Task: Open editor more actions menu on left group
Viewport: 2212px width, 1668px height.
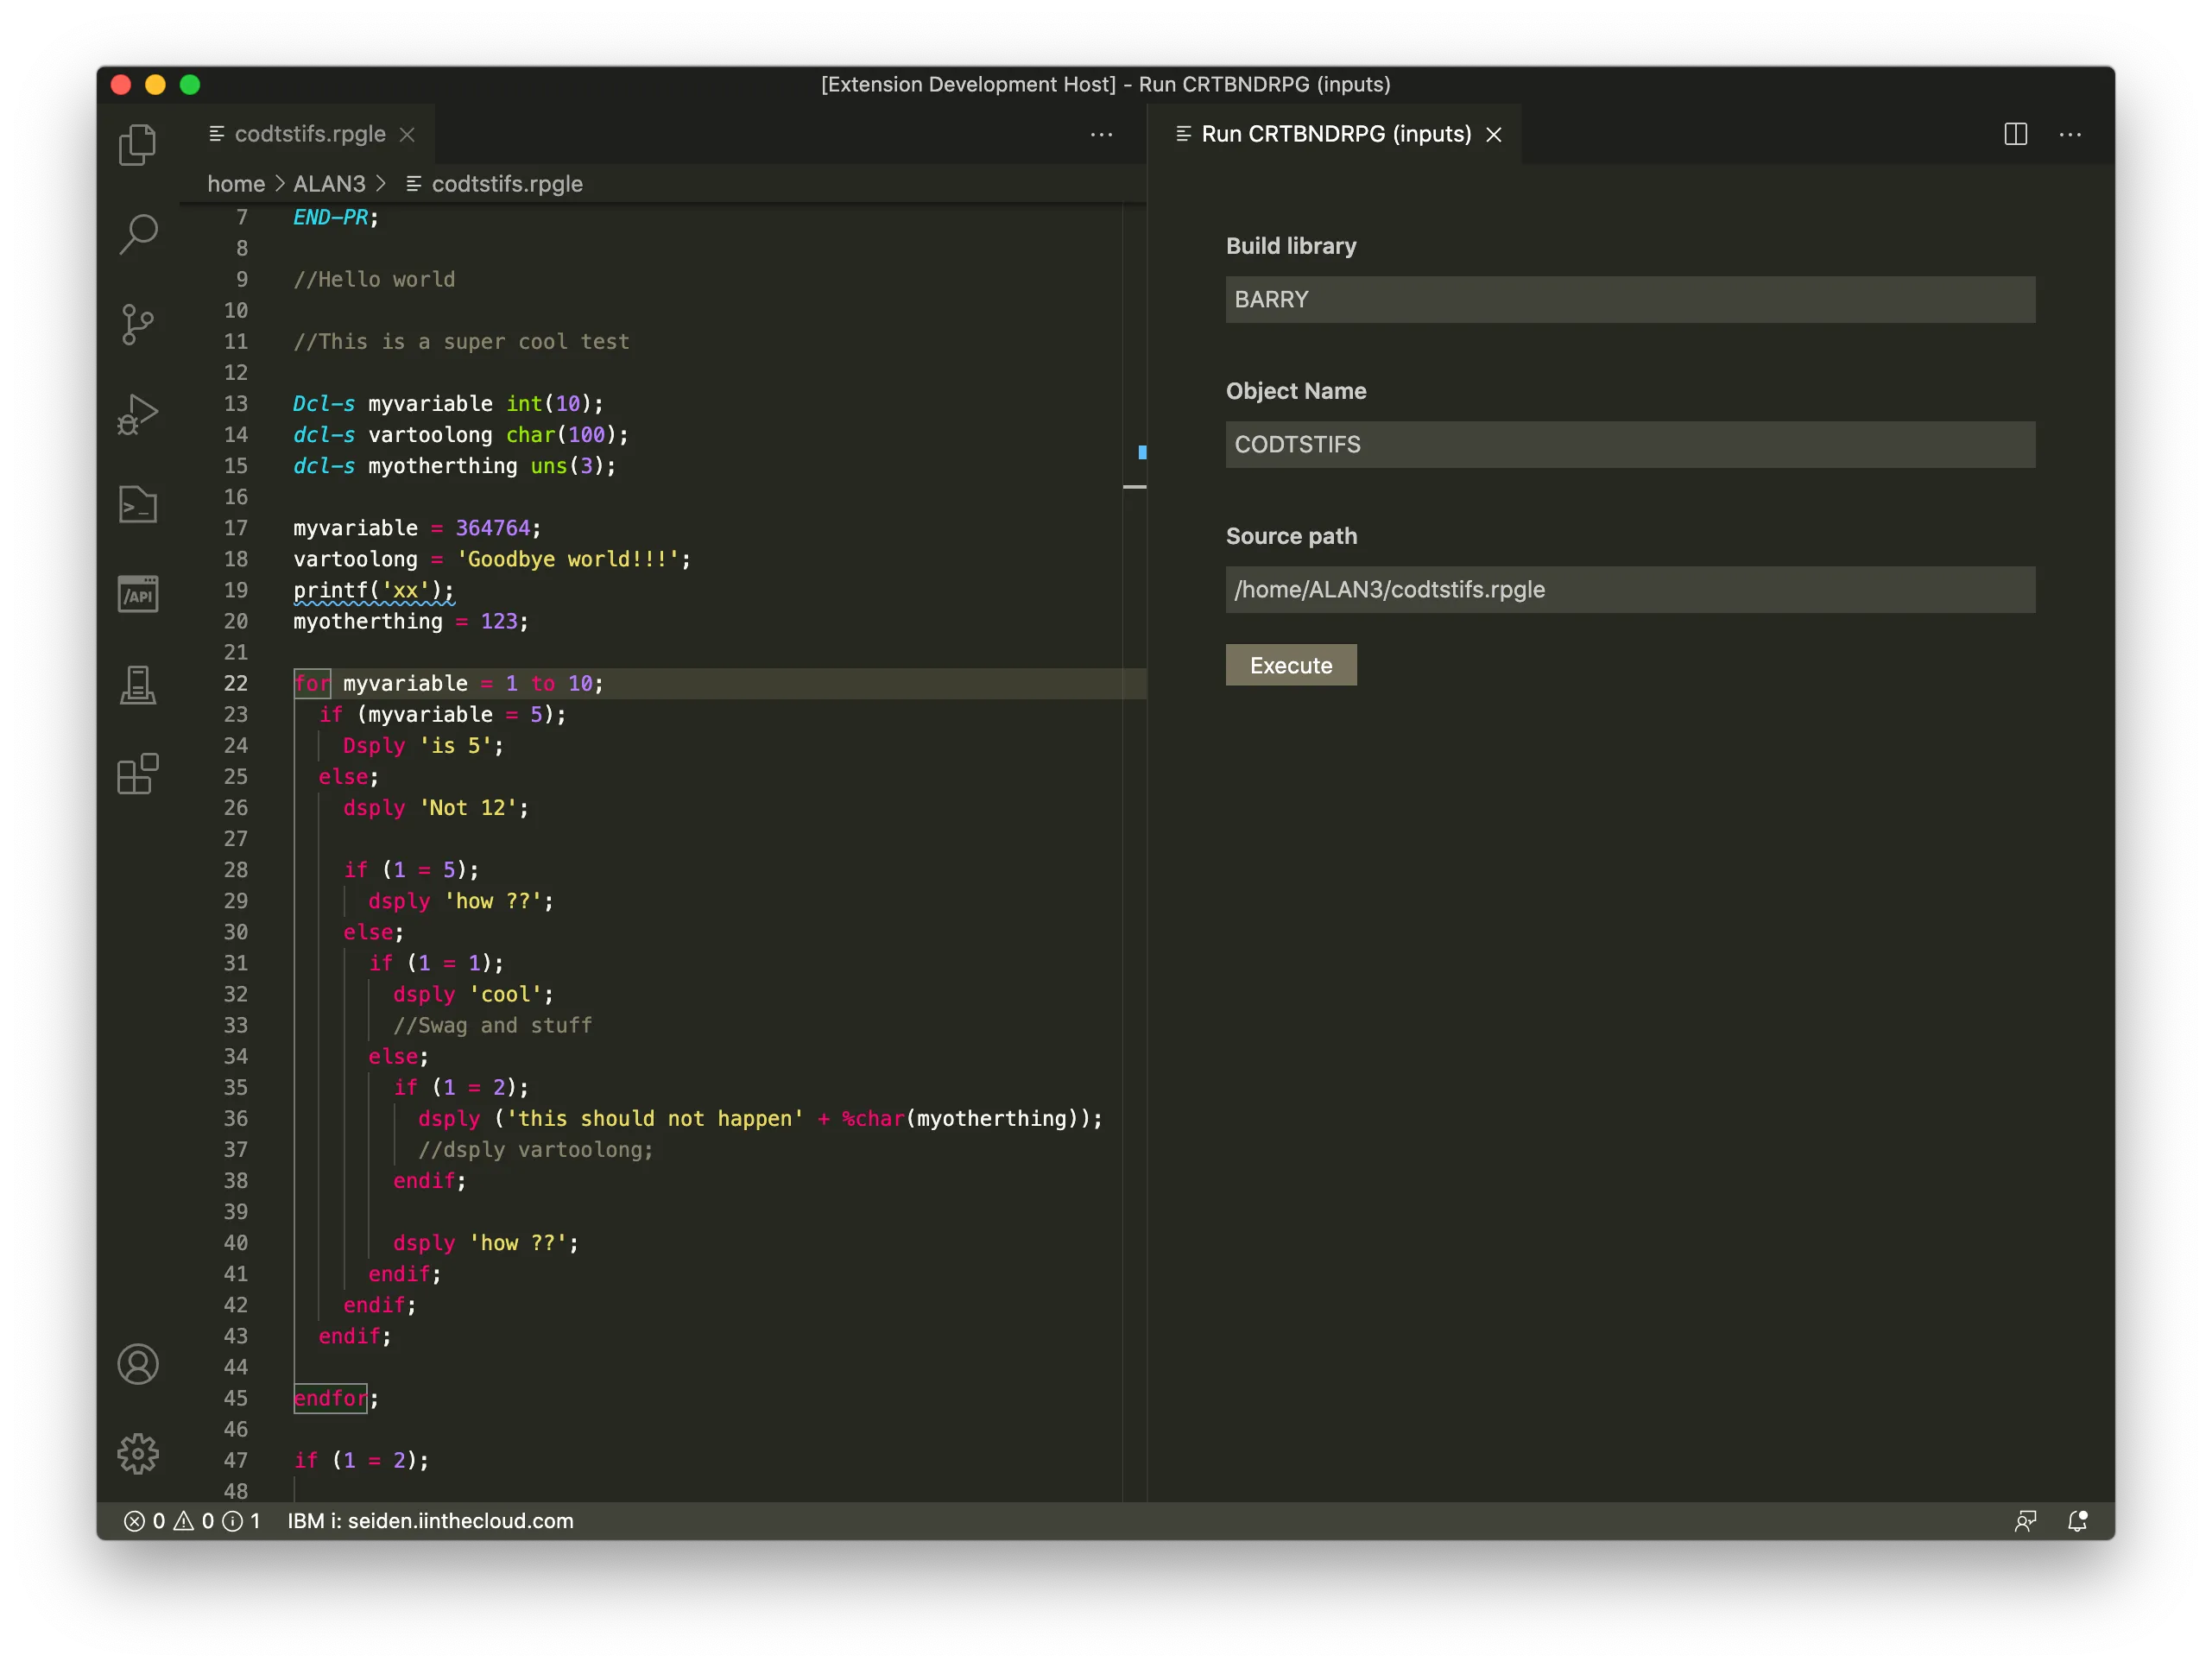Action: 1101,134
